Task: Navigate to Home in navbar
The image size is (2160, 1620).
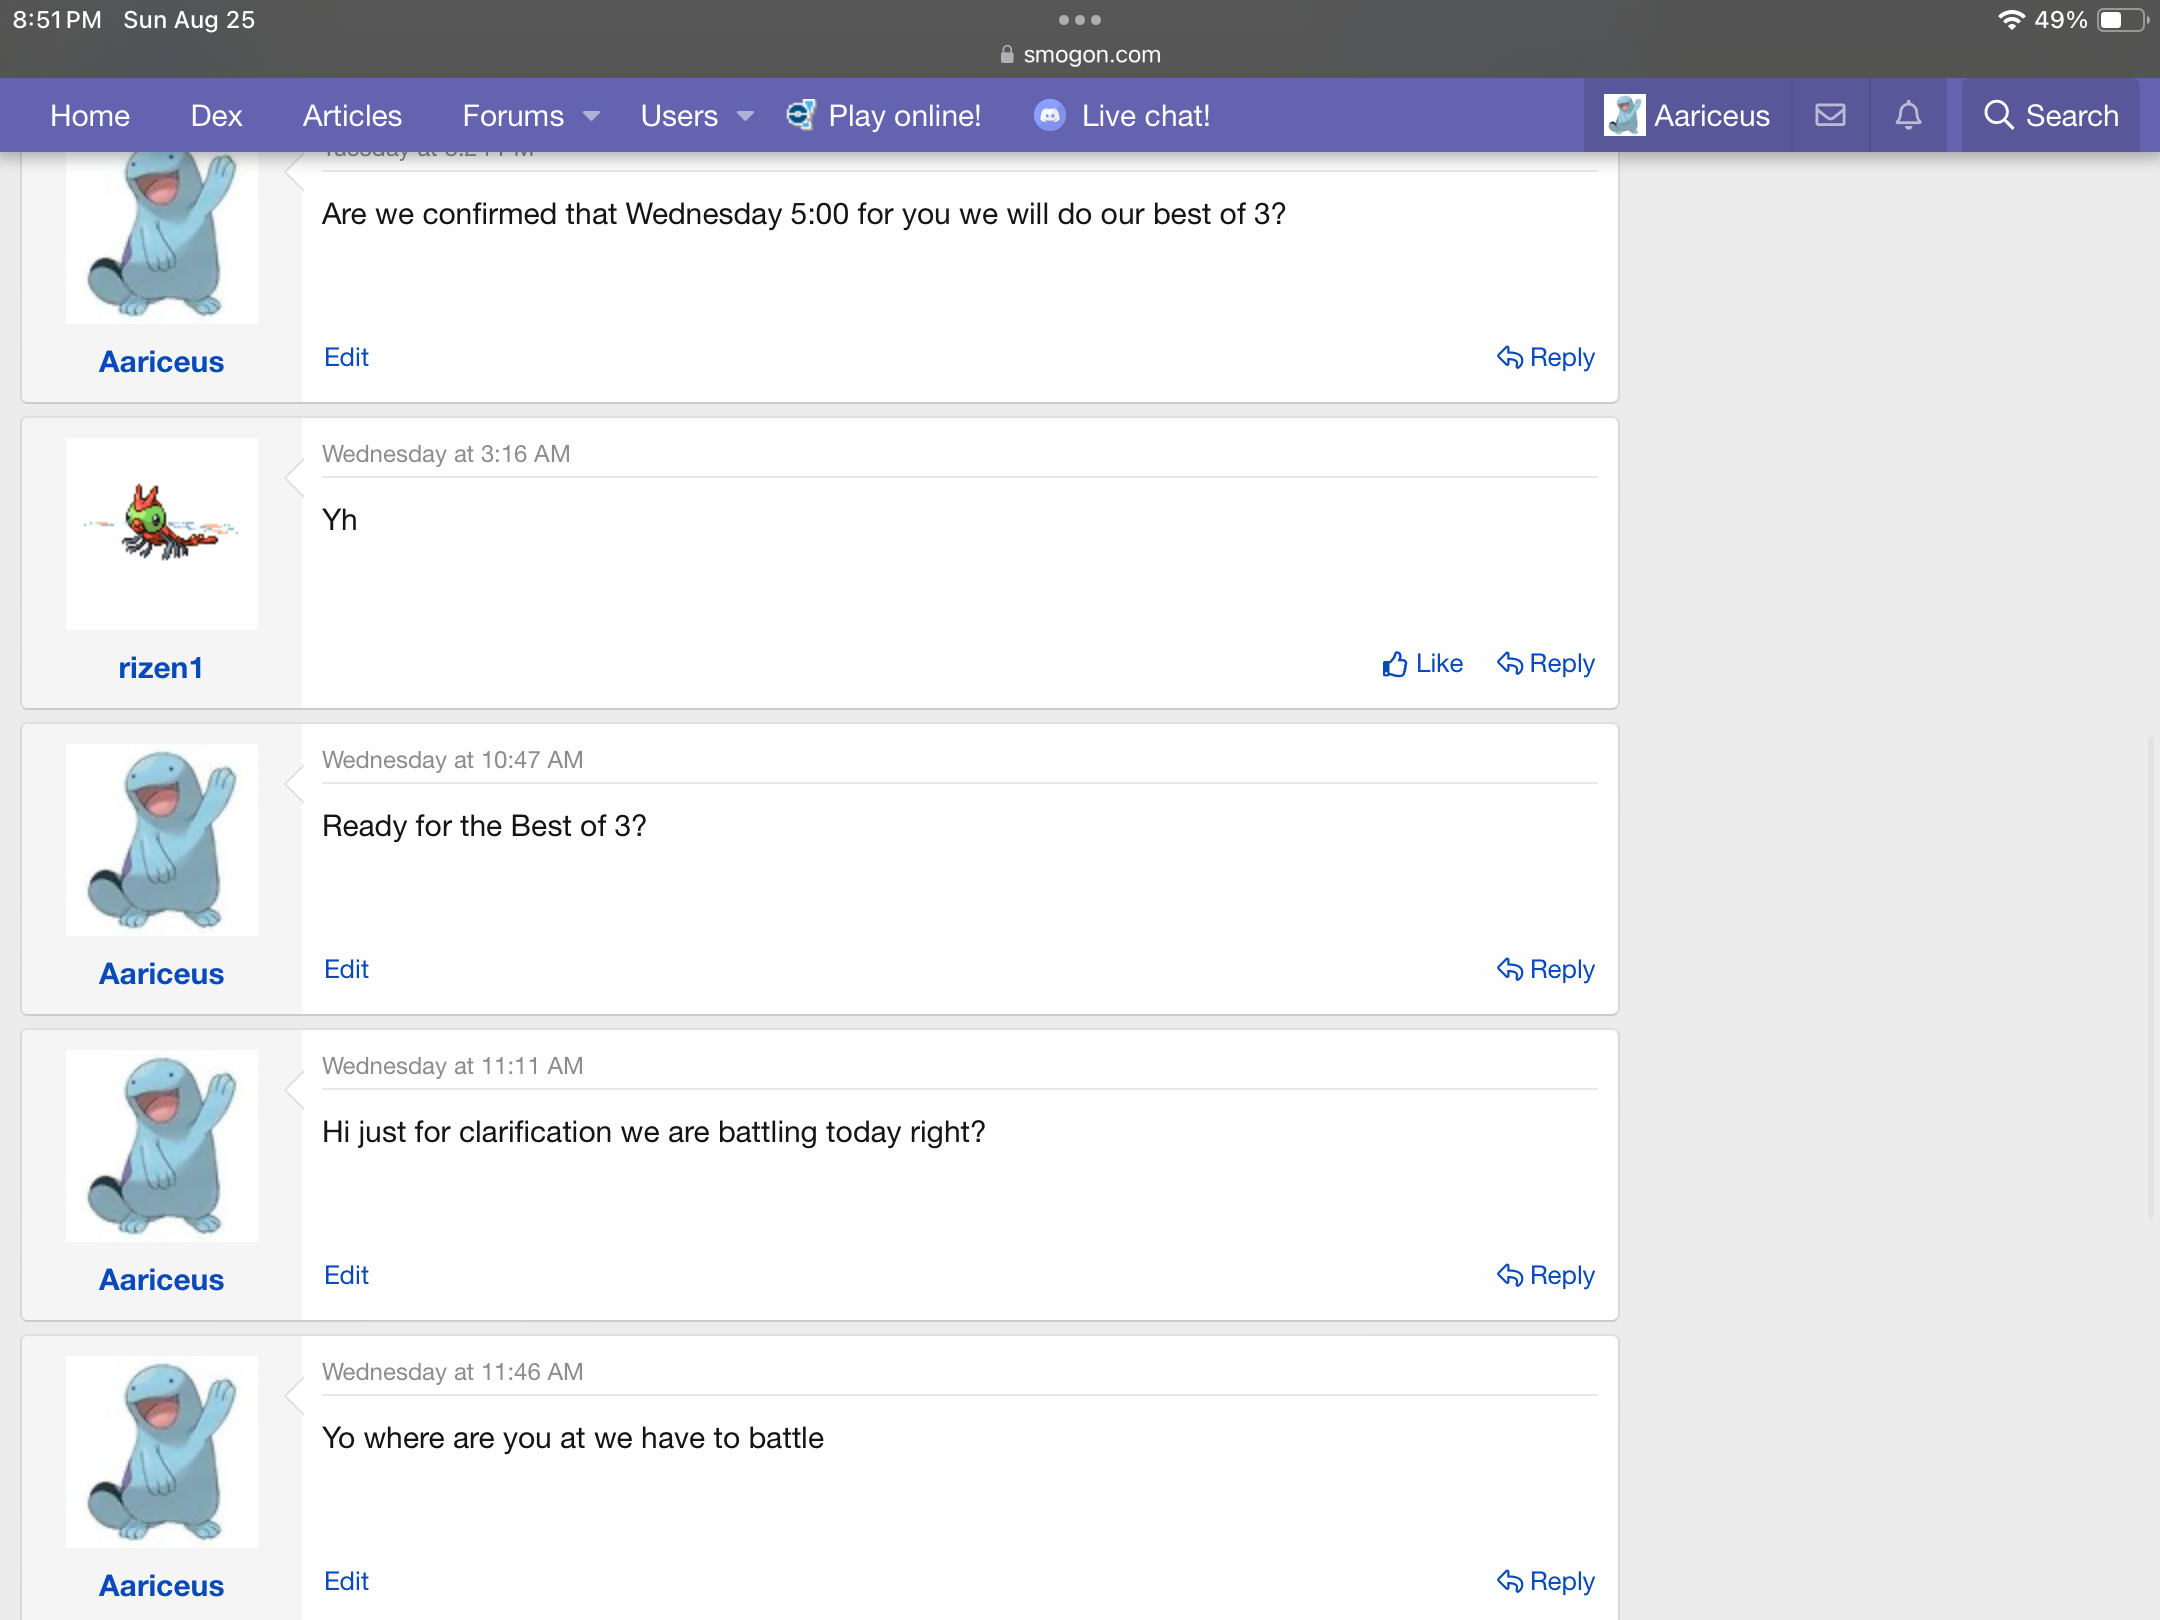Action: [90, 116]
